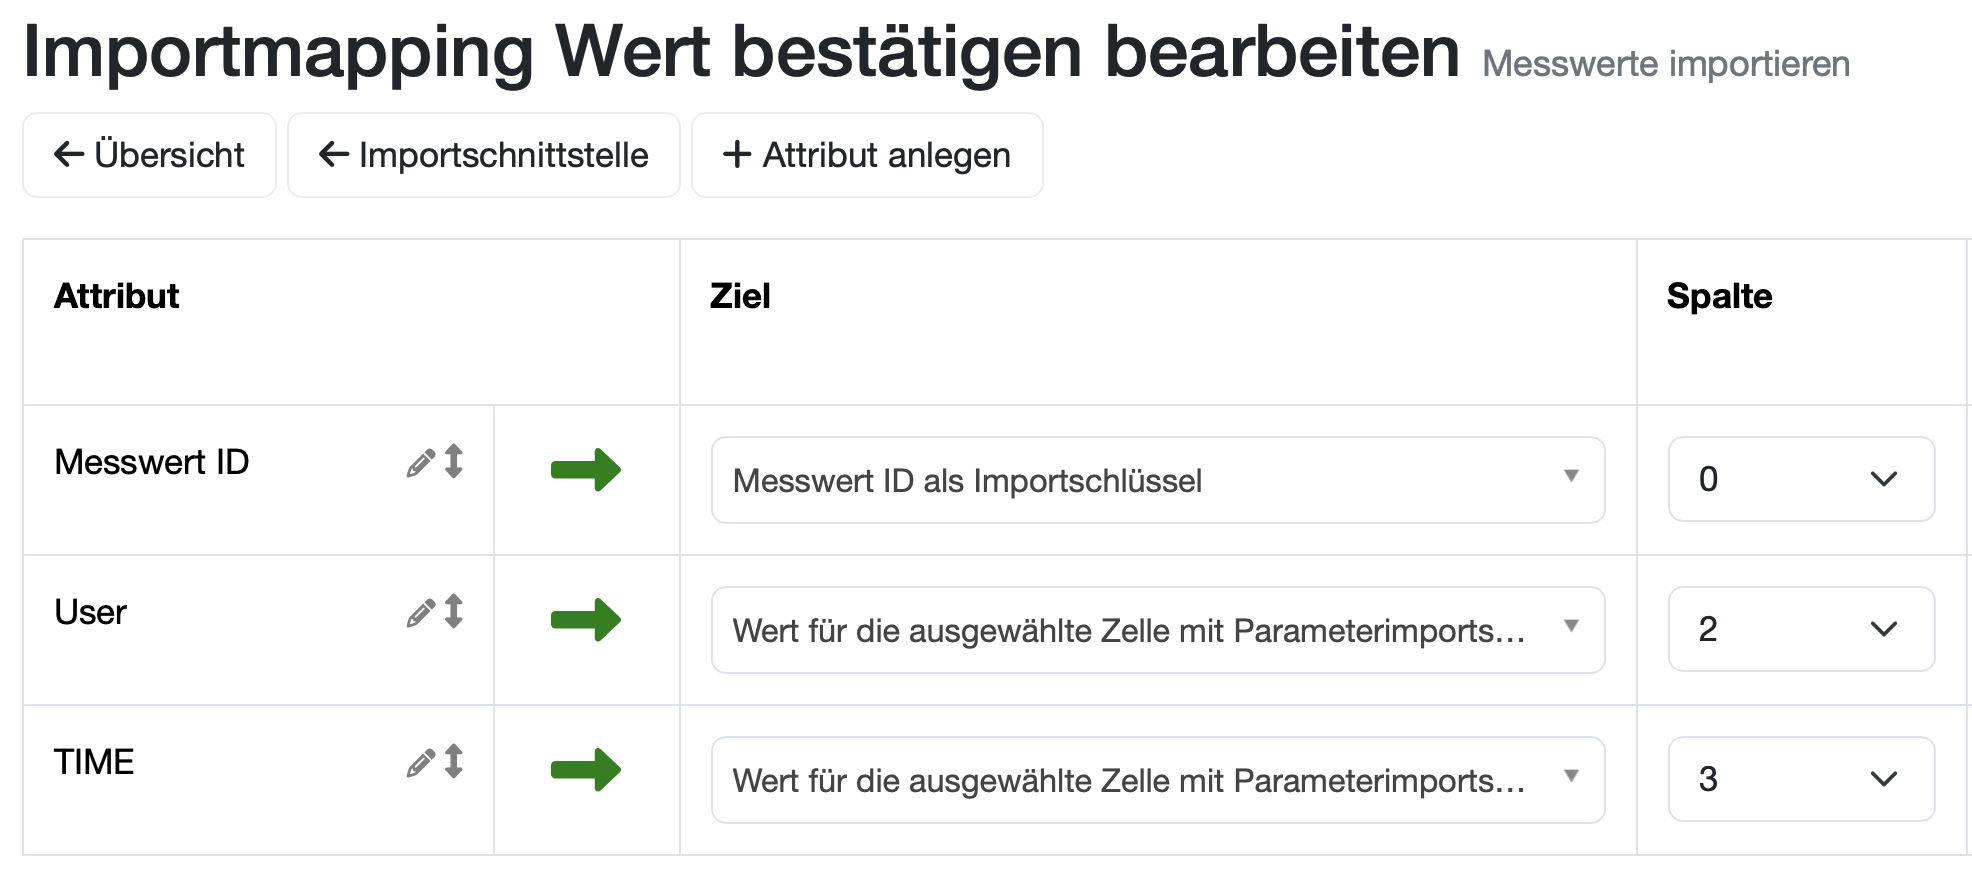1972x878 pixels.
Task: Click the green mapping arrow in the TIME row
Action: 585,770
